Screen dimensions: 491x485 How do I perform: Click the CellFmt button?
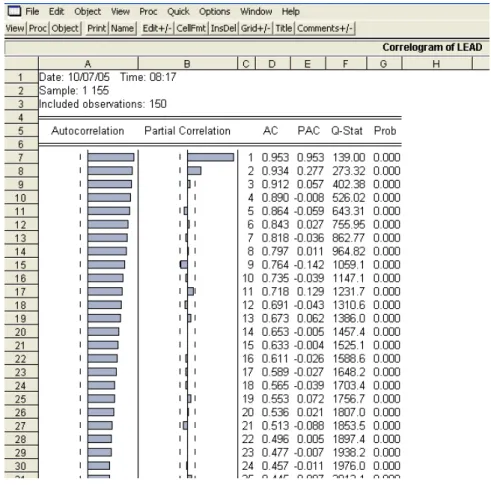pos(191,28)
